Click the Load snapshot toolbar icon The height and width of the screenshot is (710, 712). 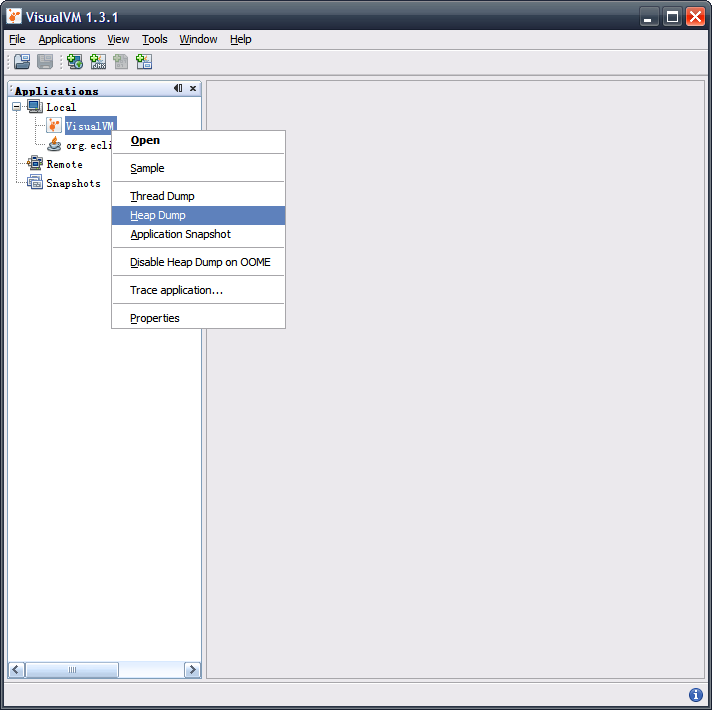pyautogui.click(x=22, y=61)
